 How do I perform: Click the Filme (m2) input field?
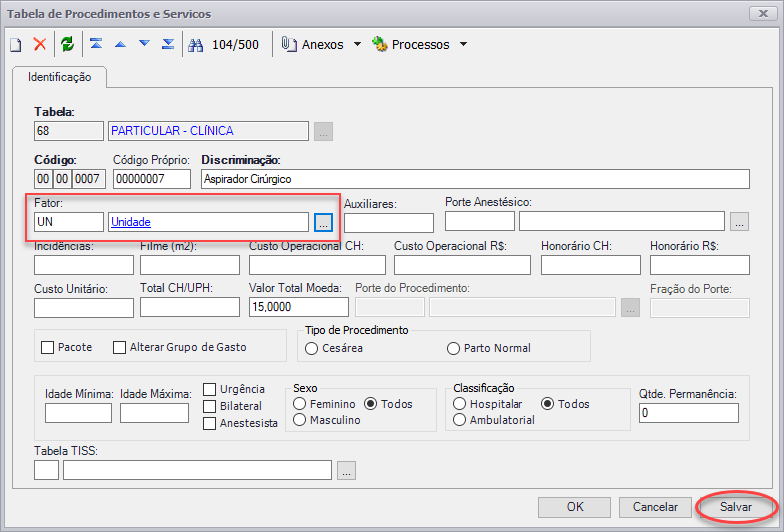pos(190,265)
